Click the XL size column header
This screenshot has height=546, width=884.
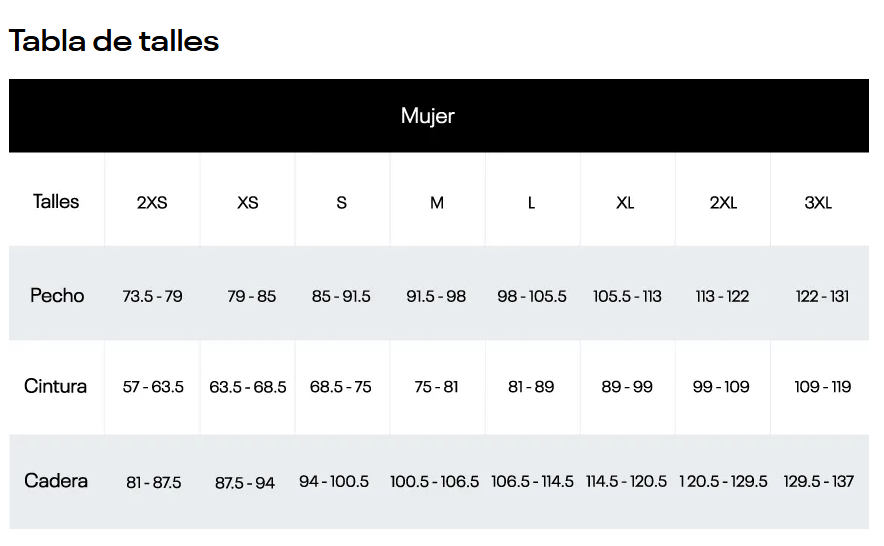tap(625, 202)
